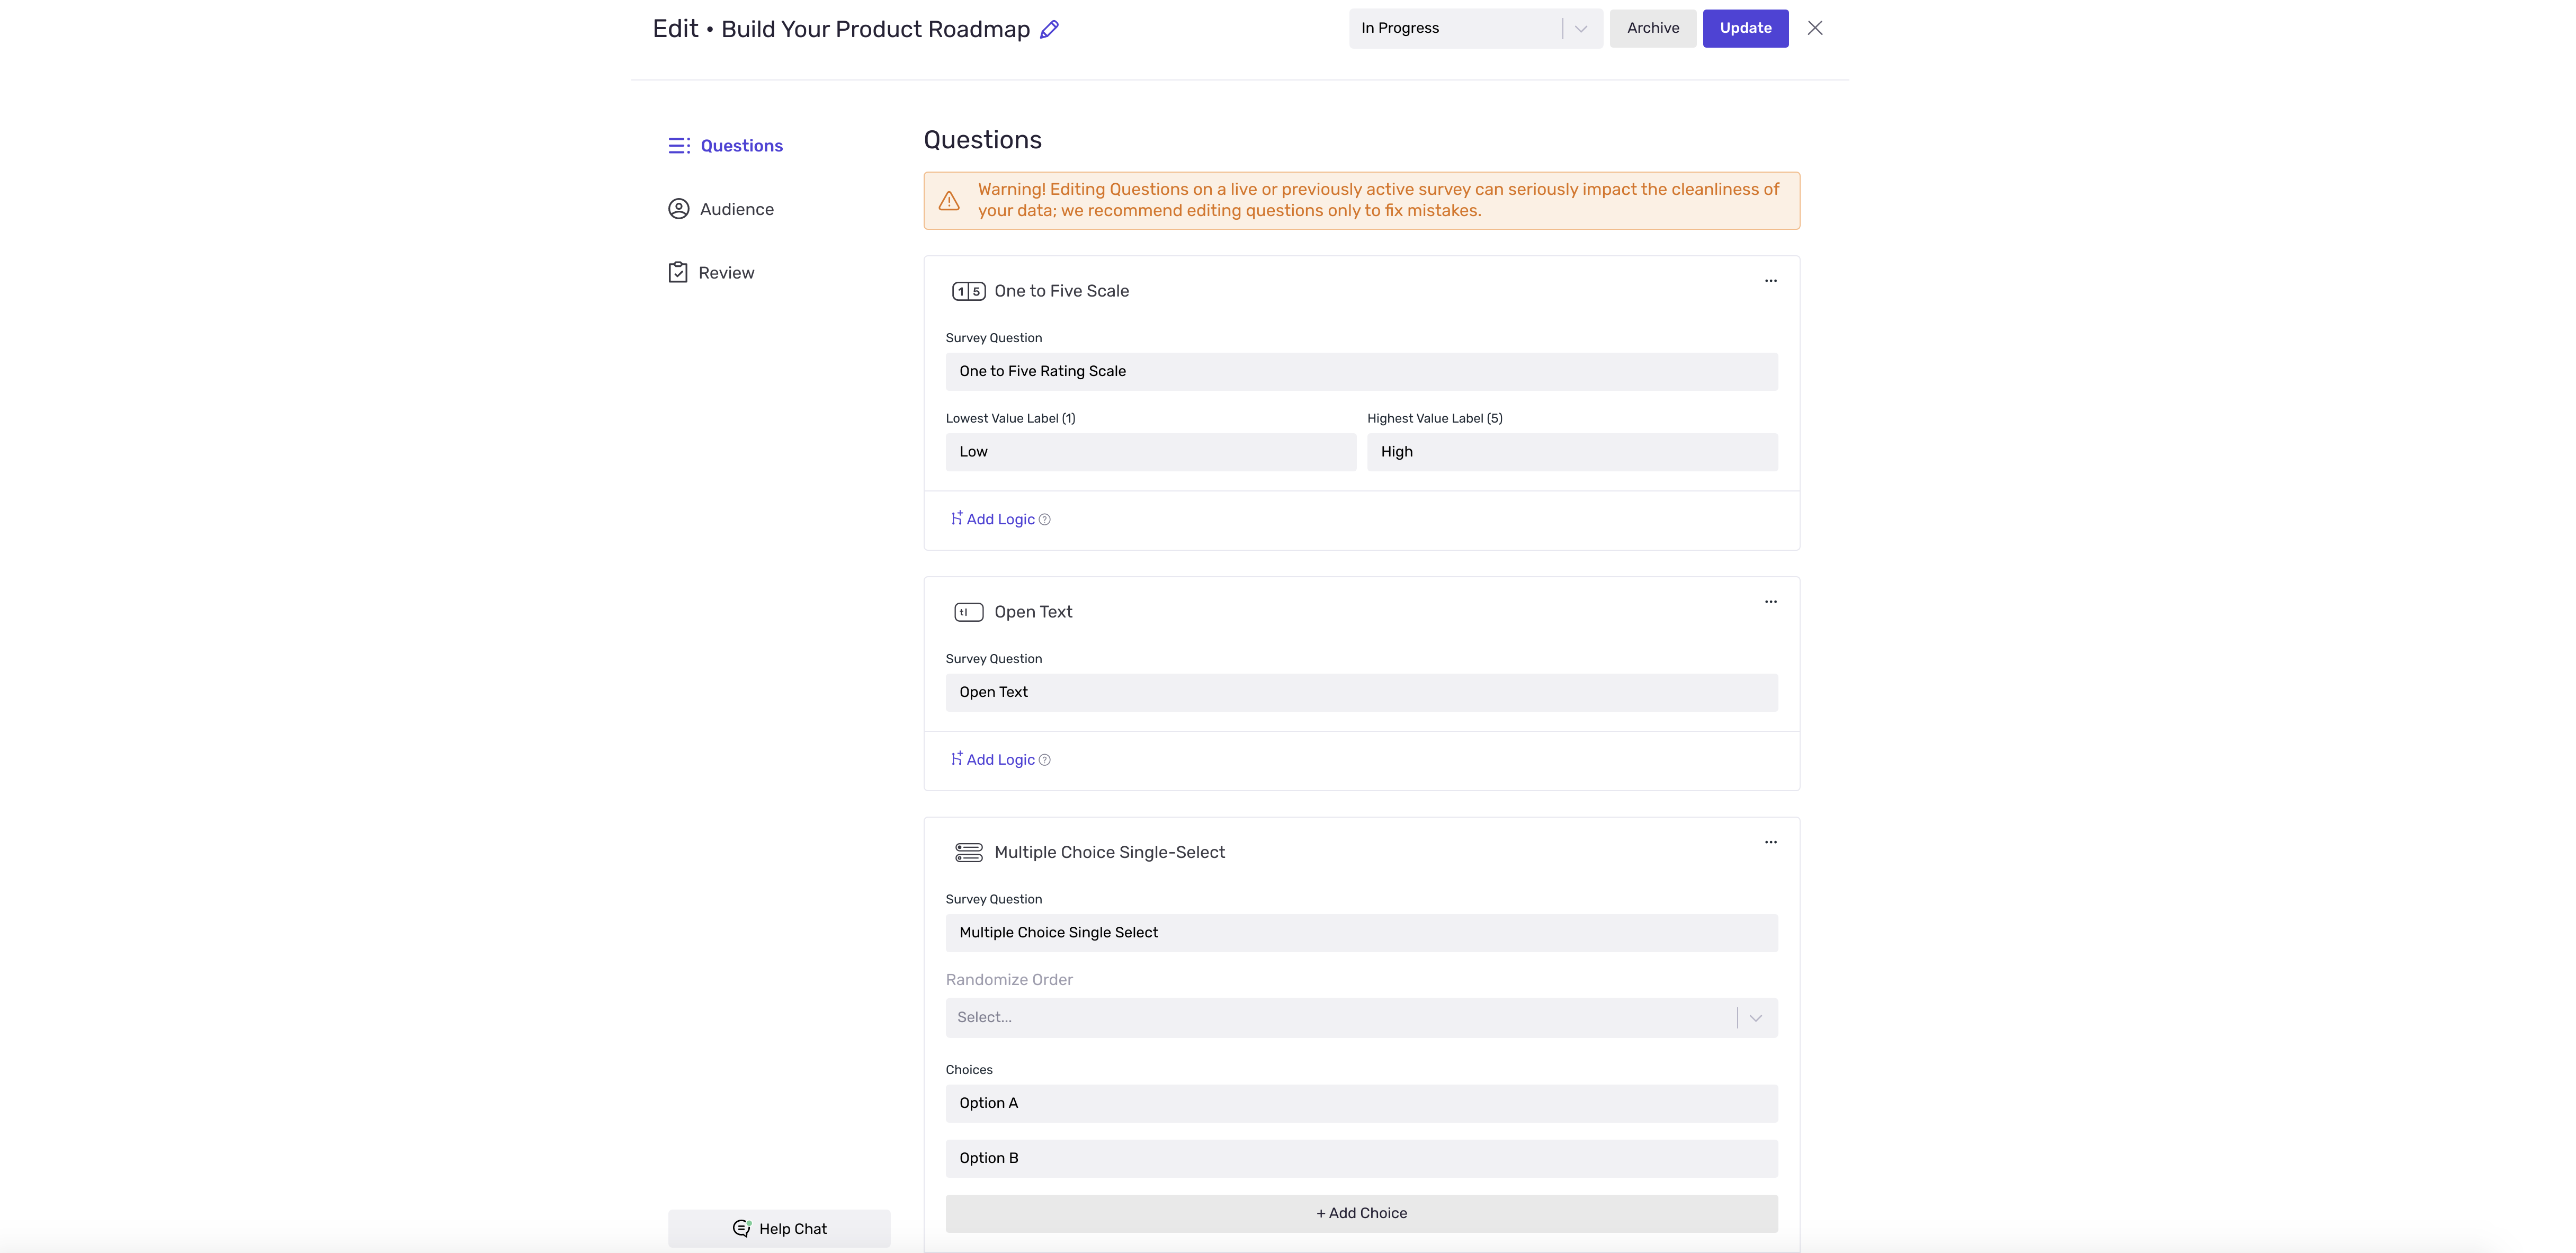2576x1253 pixels.
Task: Click the Archive button
Action: coord(1652,29)
